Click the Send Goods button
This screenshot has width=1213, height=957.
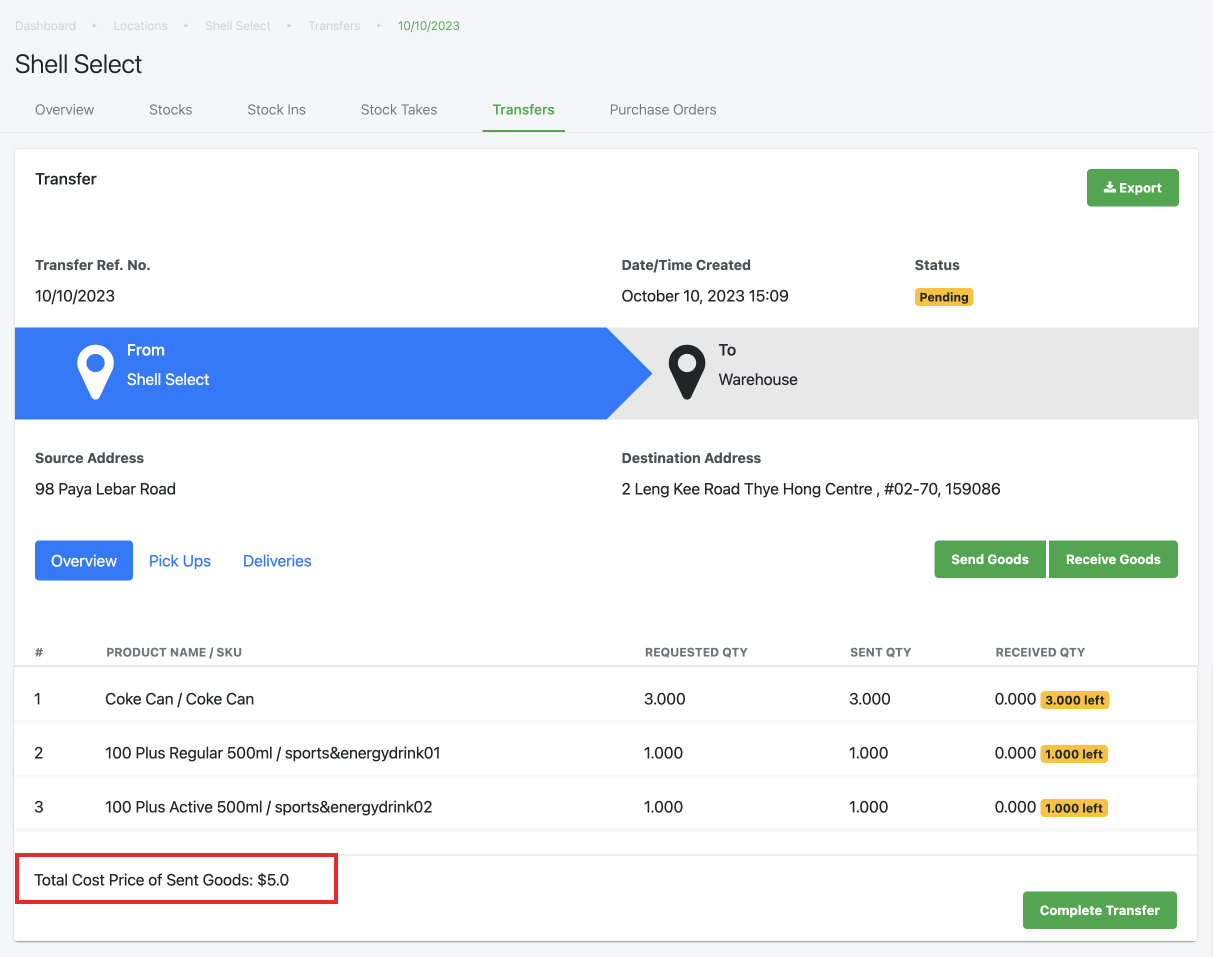pyautogui.click(x=990, y=559)
